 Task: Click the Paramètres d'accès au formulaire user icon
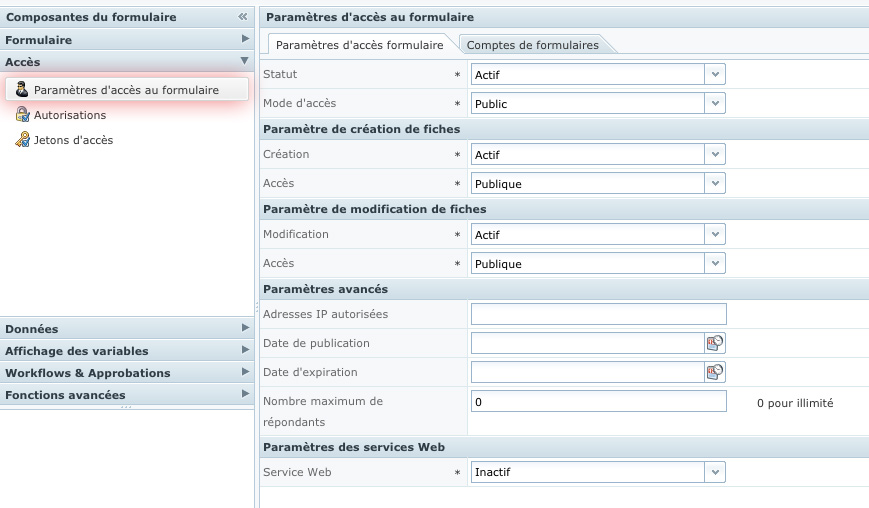coord(22,90)
